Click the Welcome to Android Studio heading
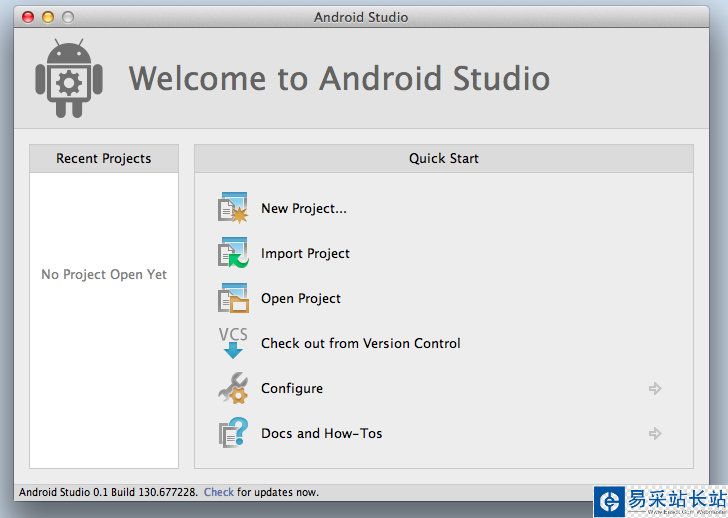728x518 pixels. coord(339,78)
